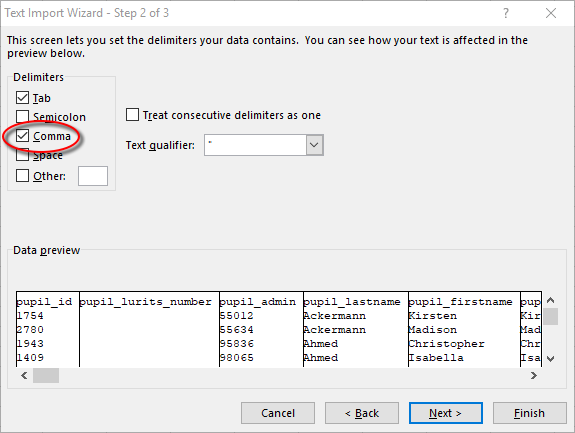Select the pupil_firstname column header
Image resolution: width=575 pixels, height=433 pixels.
coord(461,302)
